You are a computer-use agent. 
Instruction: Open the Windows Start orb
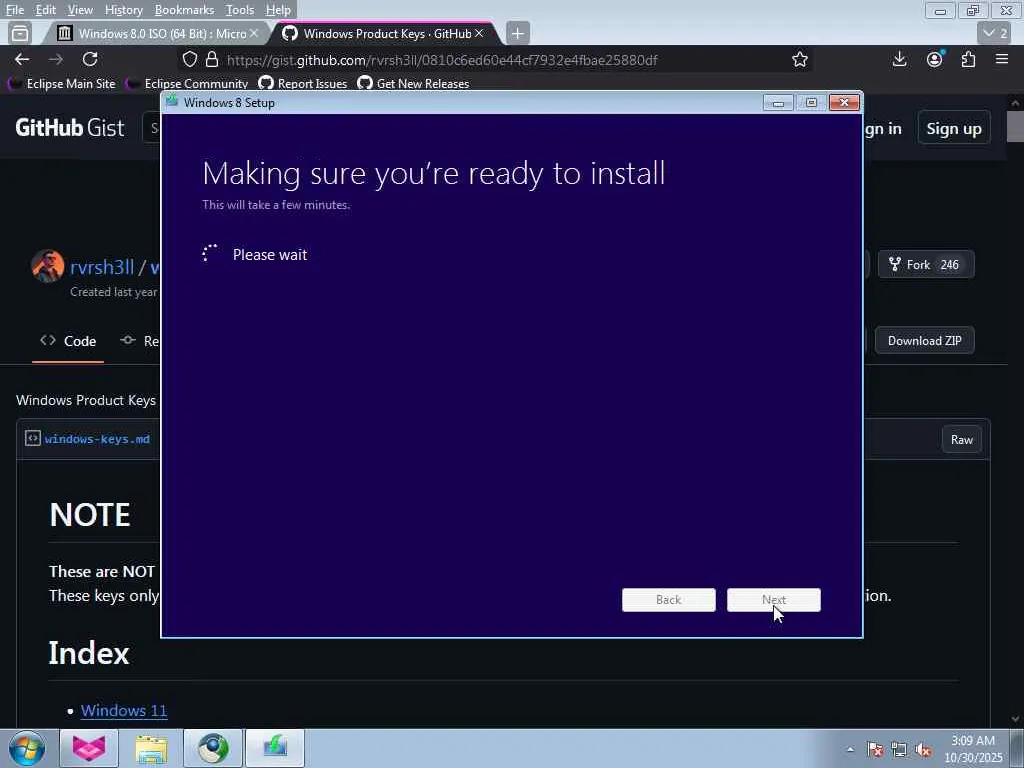[27, 748]
